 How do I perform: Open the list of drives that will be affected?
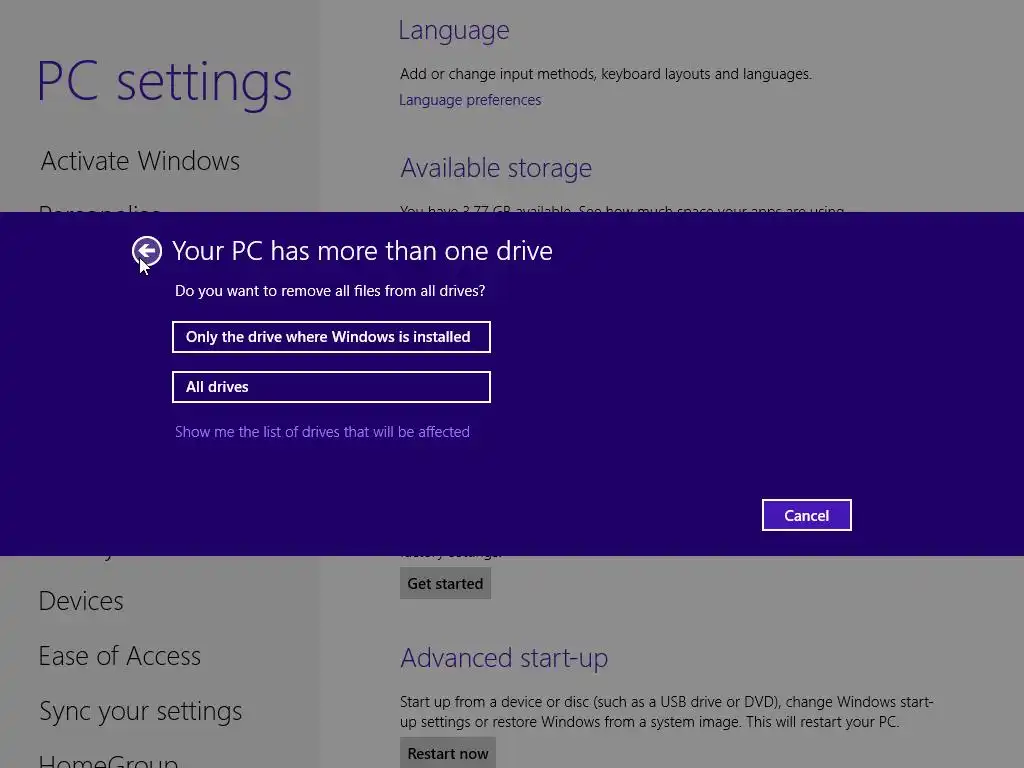click(x=322, y=432)
